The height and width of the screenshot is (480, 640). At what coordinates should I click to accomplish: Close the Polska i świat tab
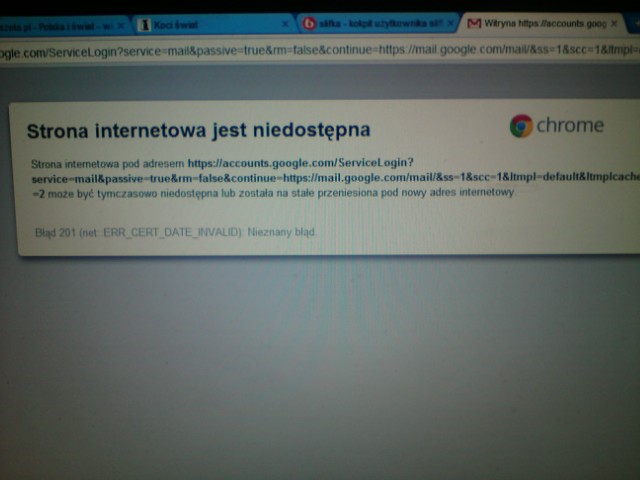click(x=121, y=25)
